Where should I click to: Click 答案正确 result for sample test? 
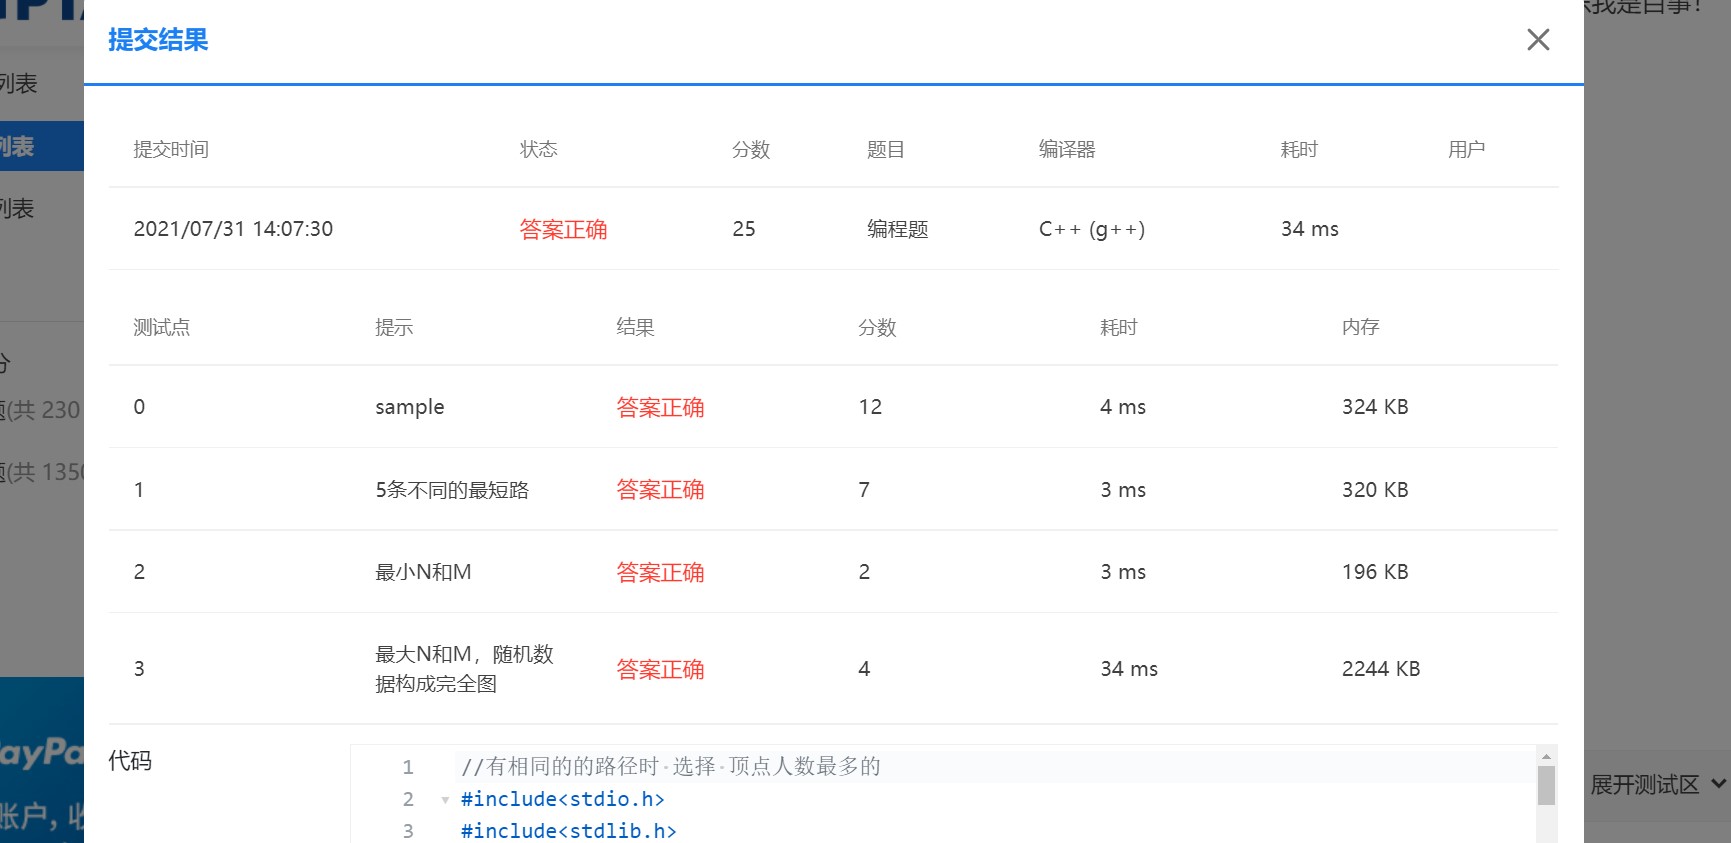660,407
